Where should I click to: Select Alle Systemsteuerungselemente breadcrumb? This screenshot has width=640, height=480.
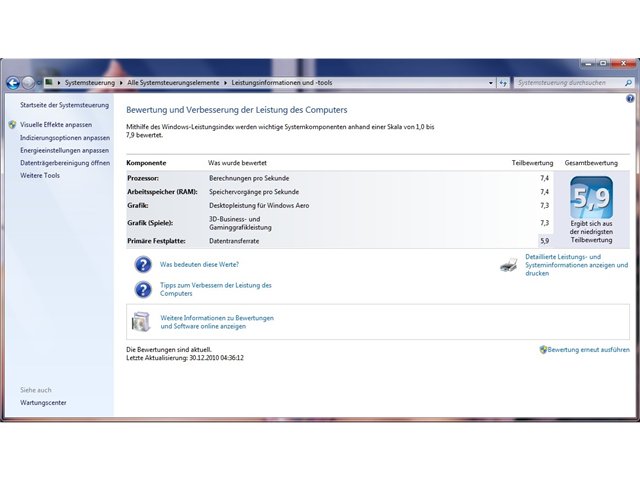click(173, 83)
